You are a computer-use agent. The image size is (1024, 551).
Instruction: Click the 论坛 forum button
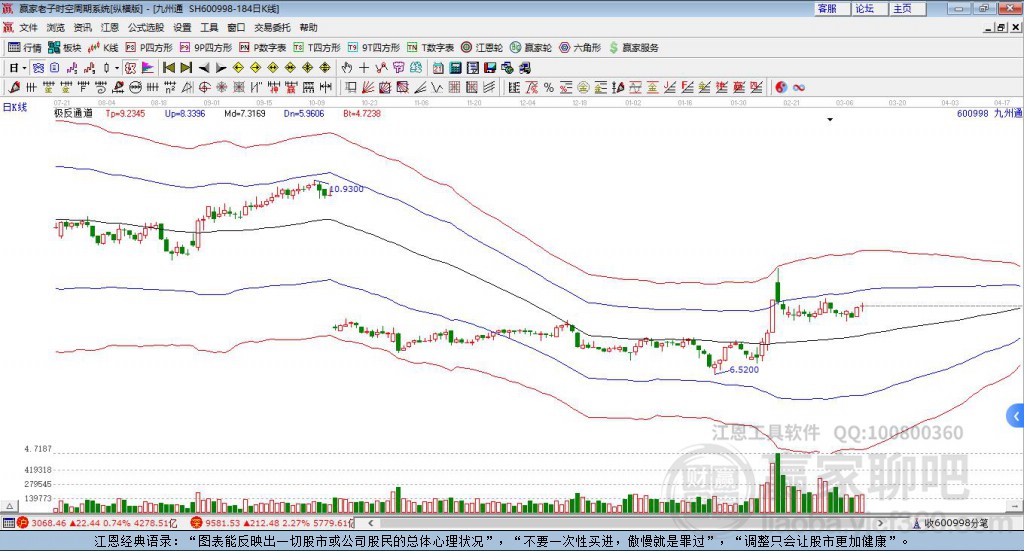(869, 8)
